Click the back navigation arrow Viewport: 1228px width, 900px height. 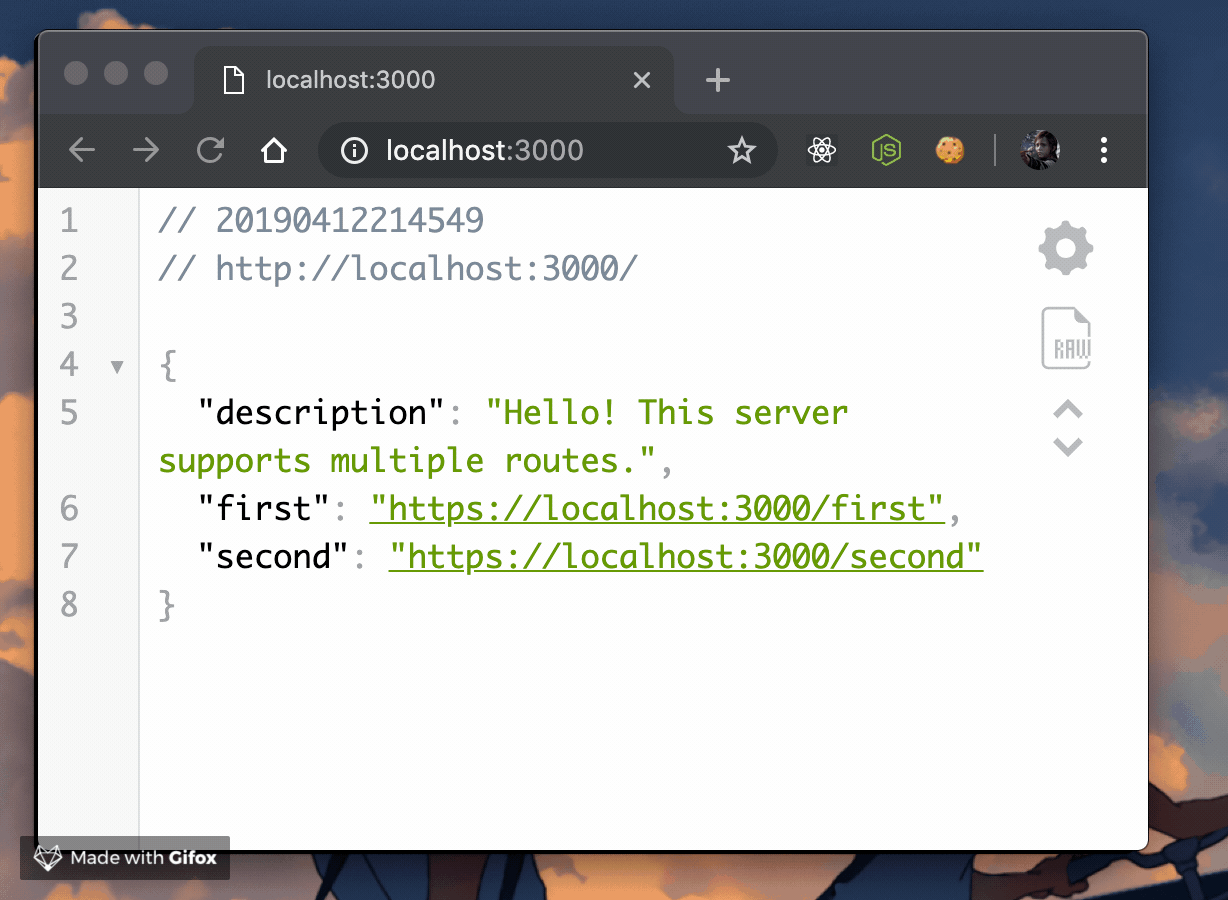81,150
